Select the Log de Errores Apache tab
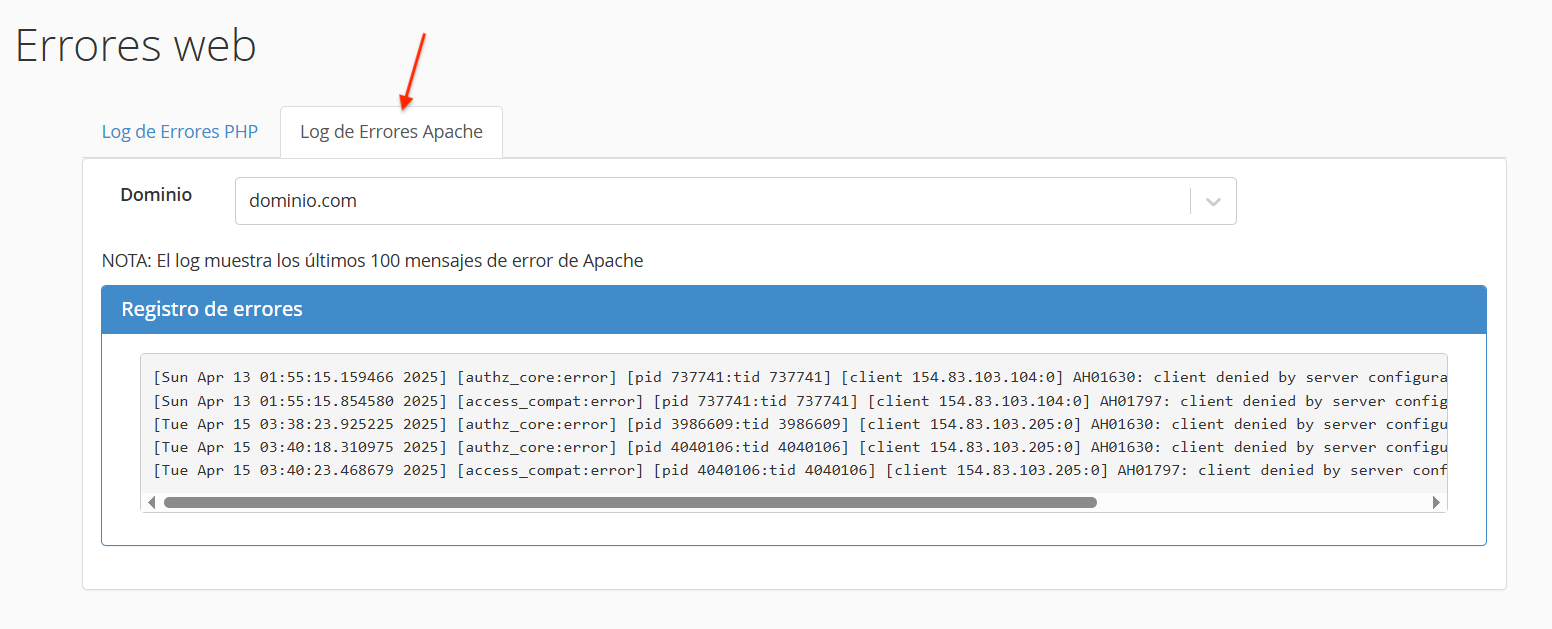The image size is (1552, 629). point(391,132)
